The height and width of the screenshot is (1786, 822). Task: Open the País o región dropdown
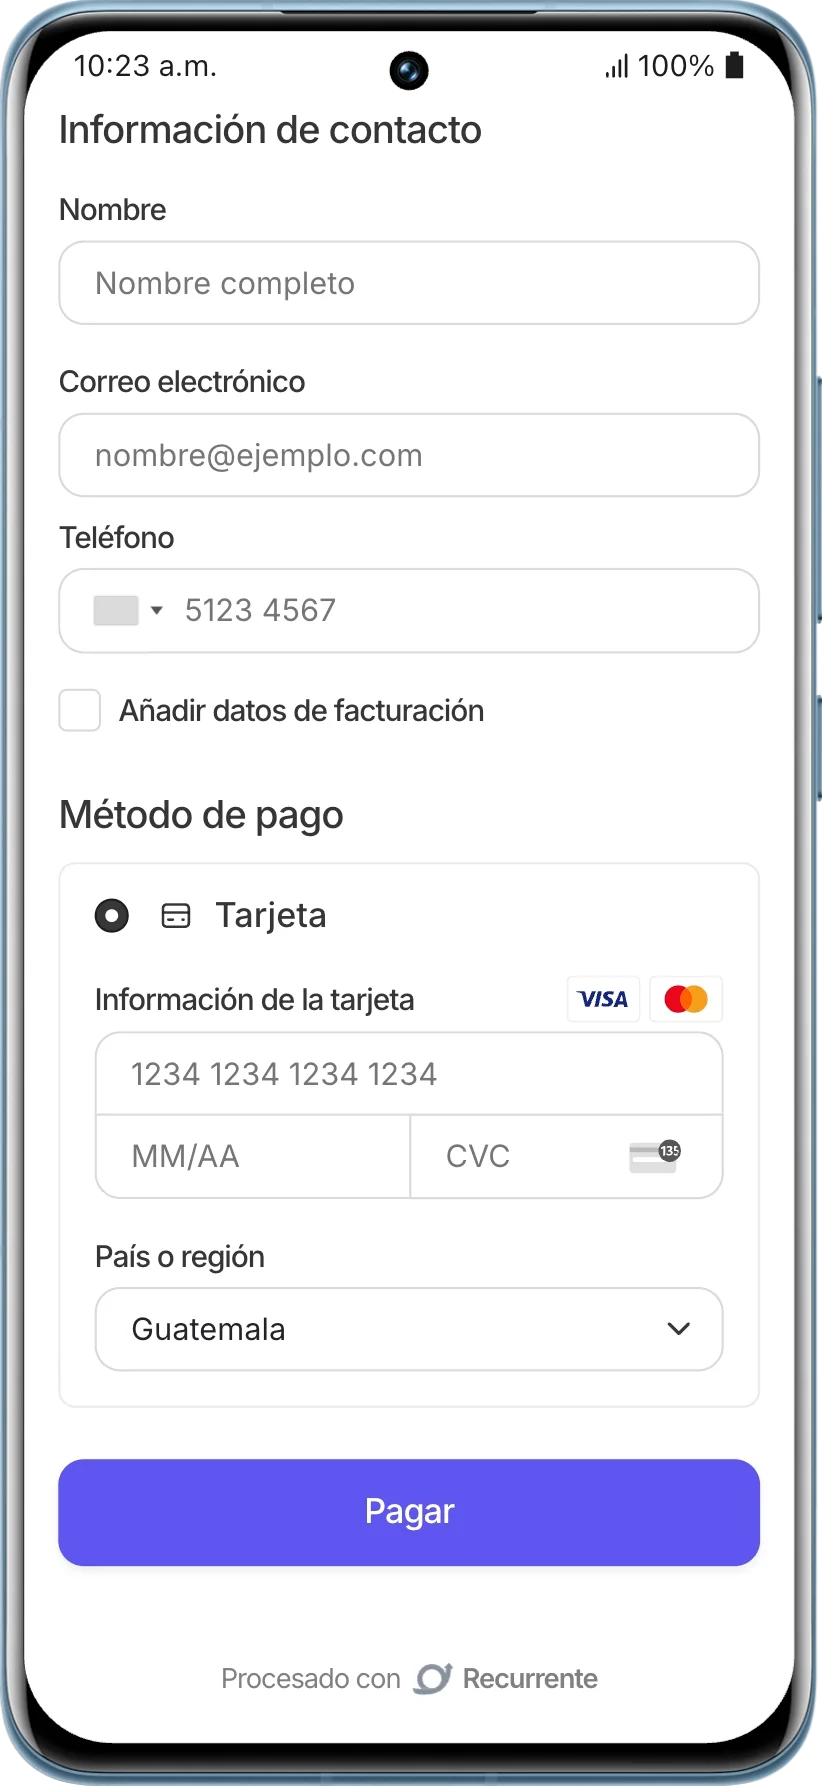408,1329
